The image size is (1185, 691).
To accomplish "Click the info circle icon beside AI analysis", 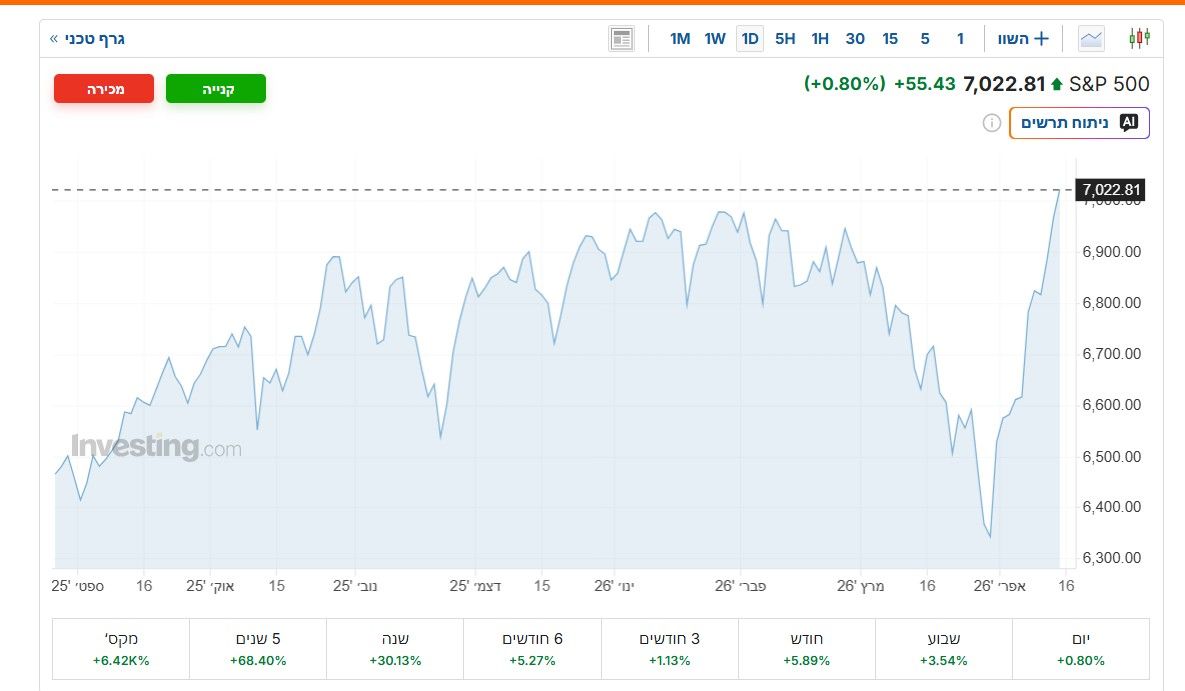I will coord(991,123).
